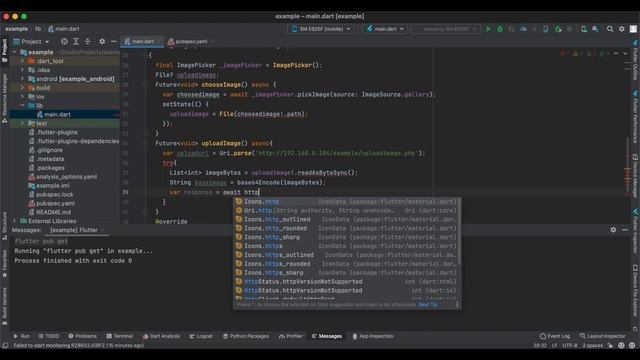The width and height of the screenshot is (640, 360).
Task: Open the Problems tab
Action: coord(82,336)
